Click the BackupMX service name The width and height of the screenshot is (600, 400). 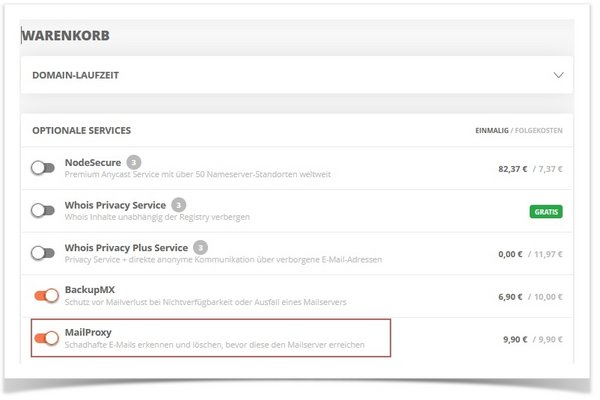coord(90,290)
